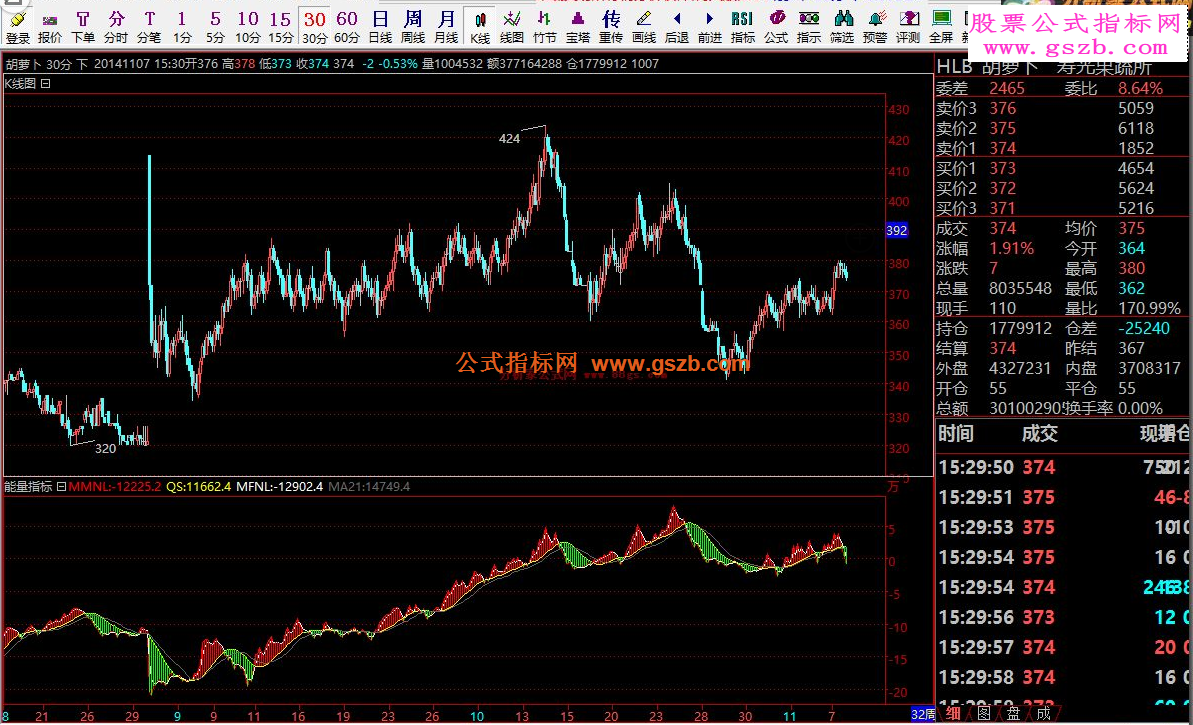1193x725 pixels.
Task: Toggle the K线 candlestick chart style
Action: [x=480, y=26]
